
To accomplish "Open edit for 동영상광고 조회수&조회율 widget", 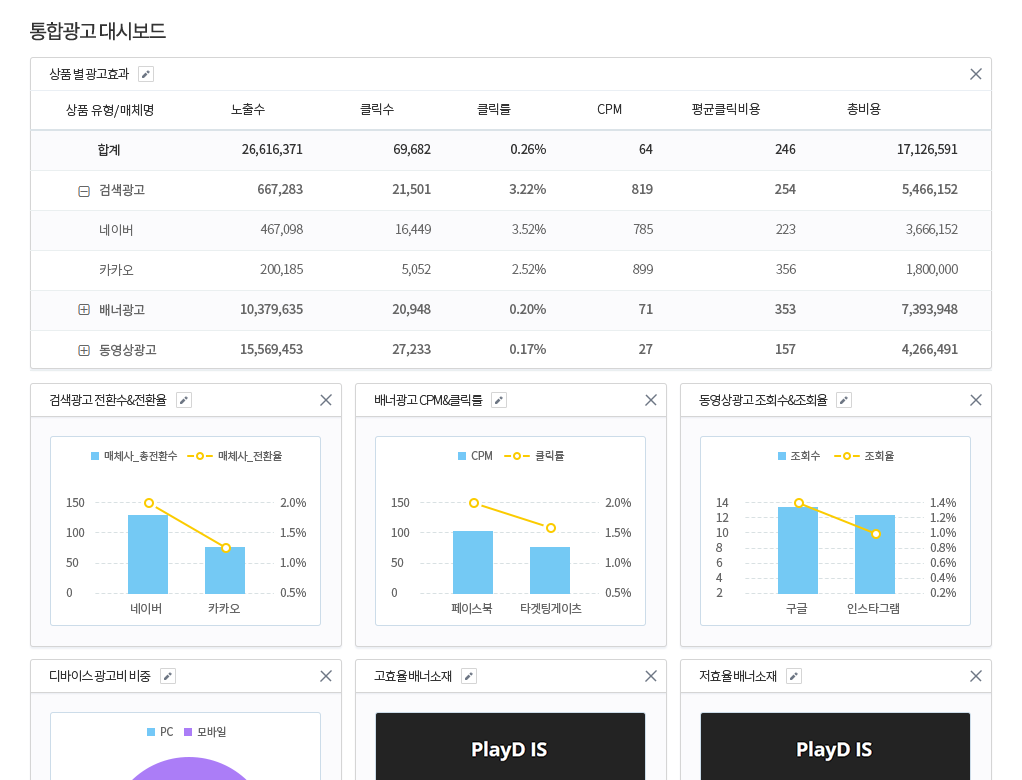I will 844,400.
